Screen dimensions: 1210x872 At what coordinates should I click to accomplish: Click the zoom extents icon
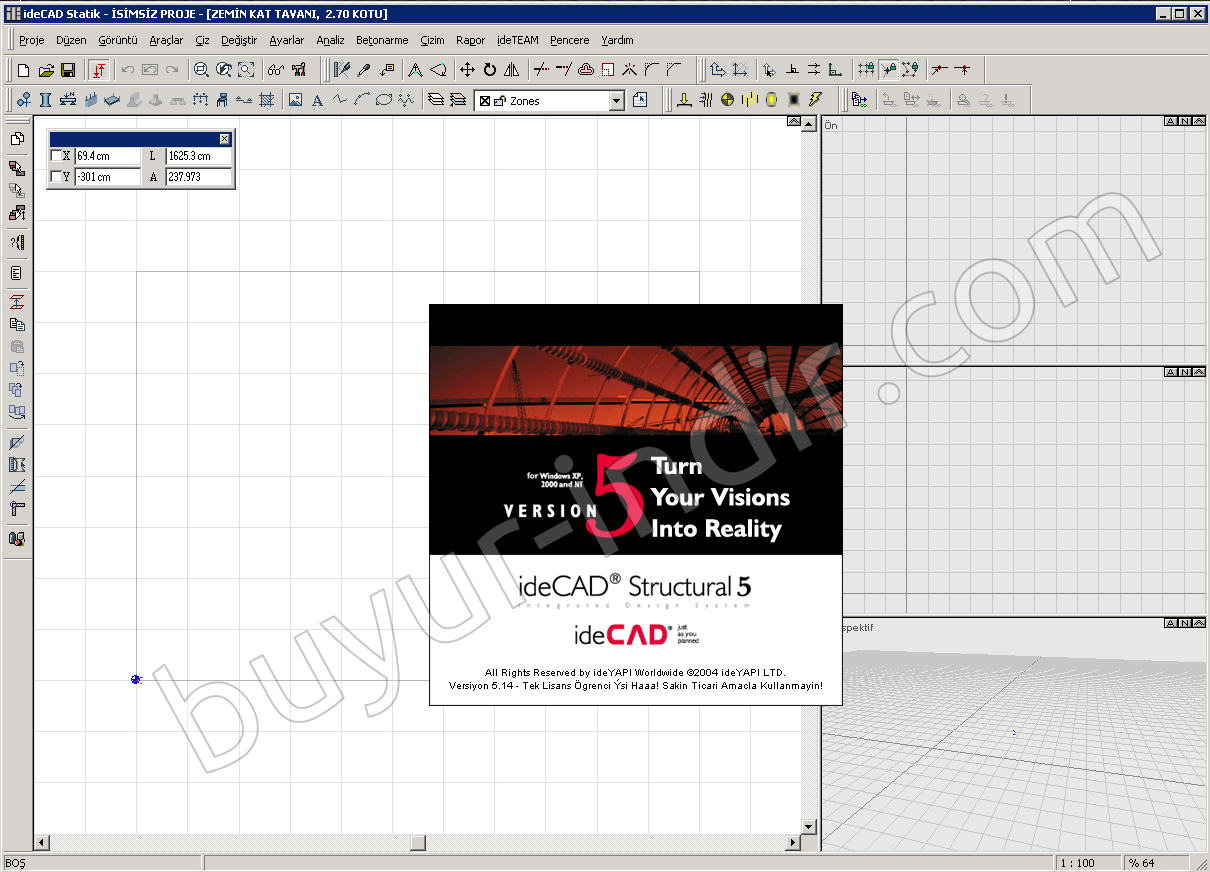pos(246,70)
